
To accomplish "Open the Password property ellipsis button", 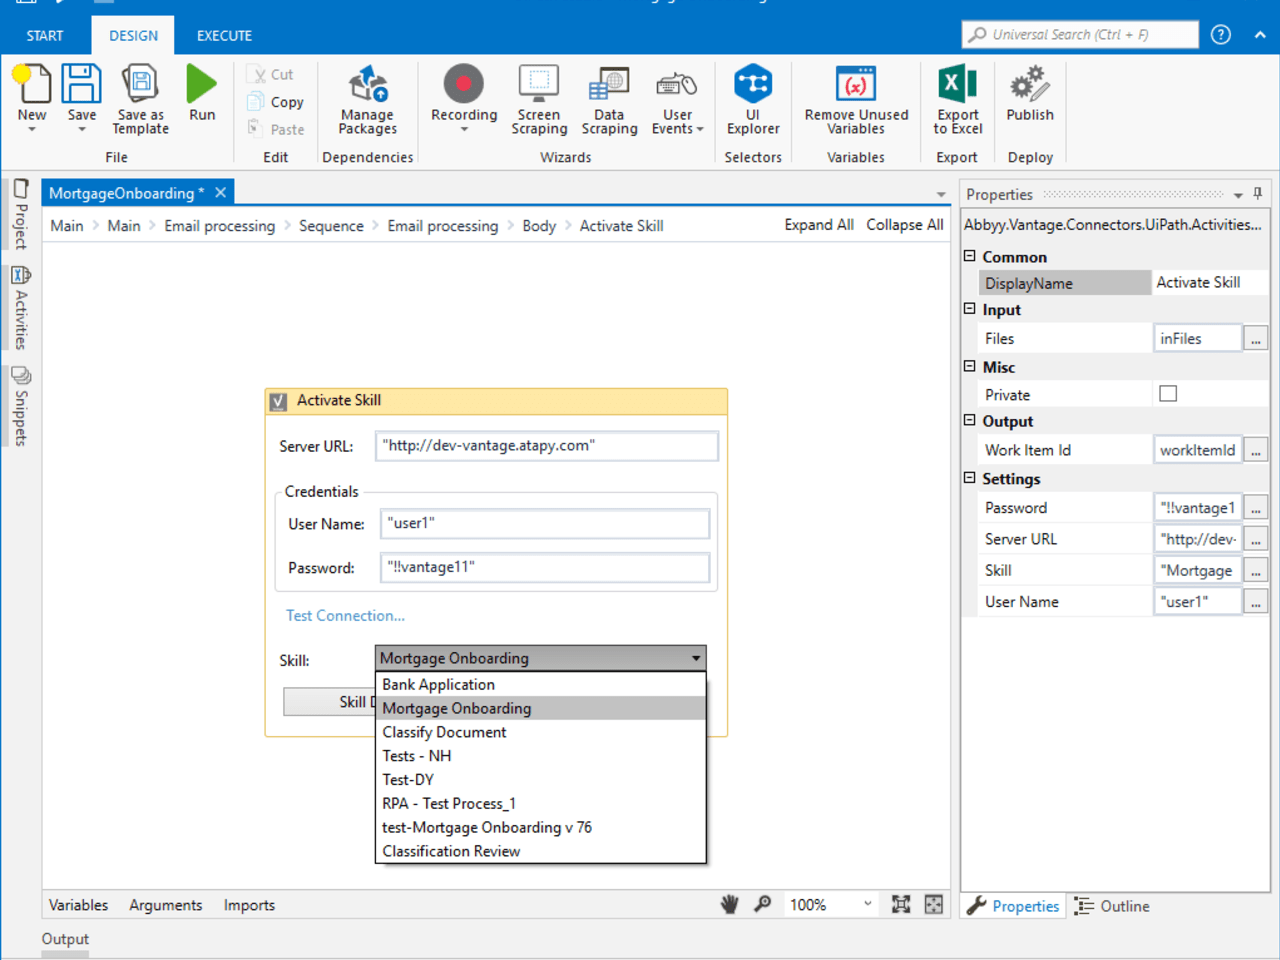I will pyautogui.click(x=1255, y=508).
